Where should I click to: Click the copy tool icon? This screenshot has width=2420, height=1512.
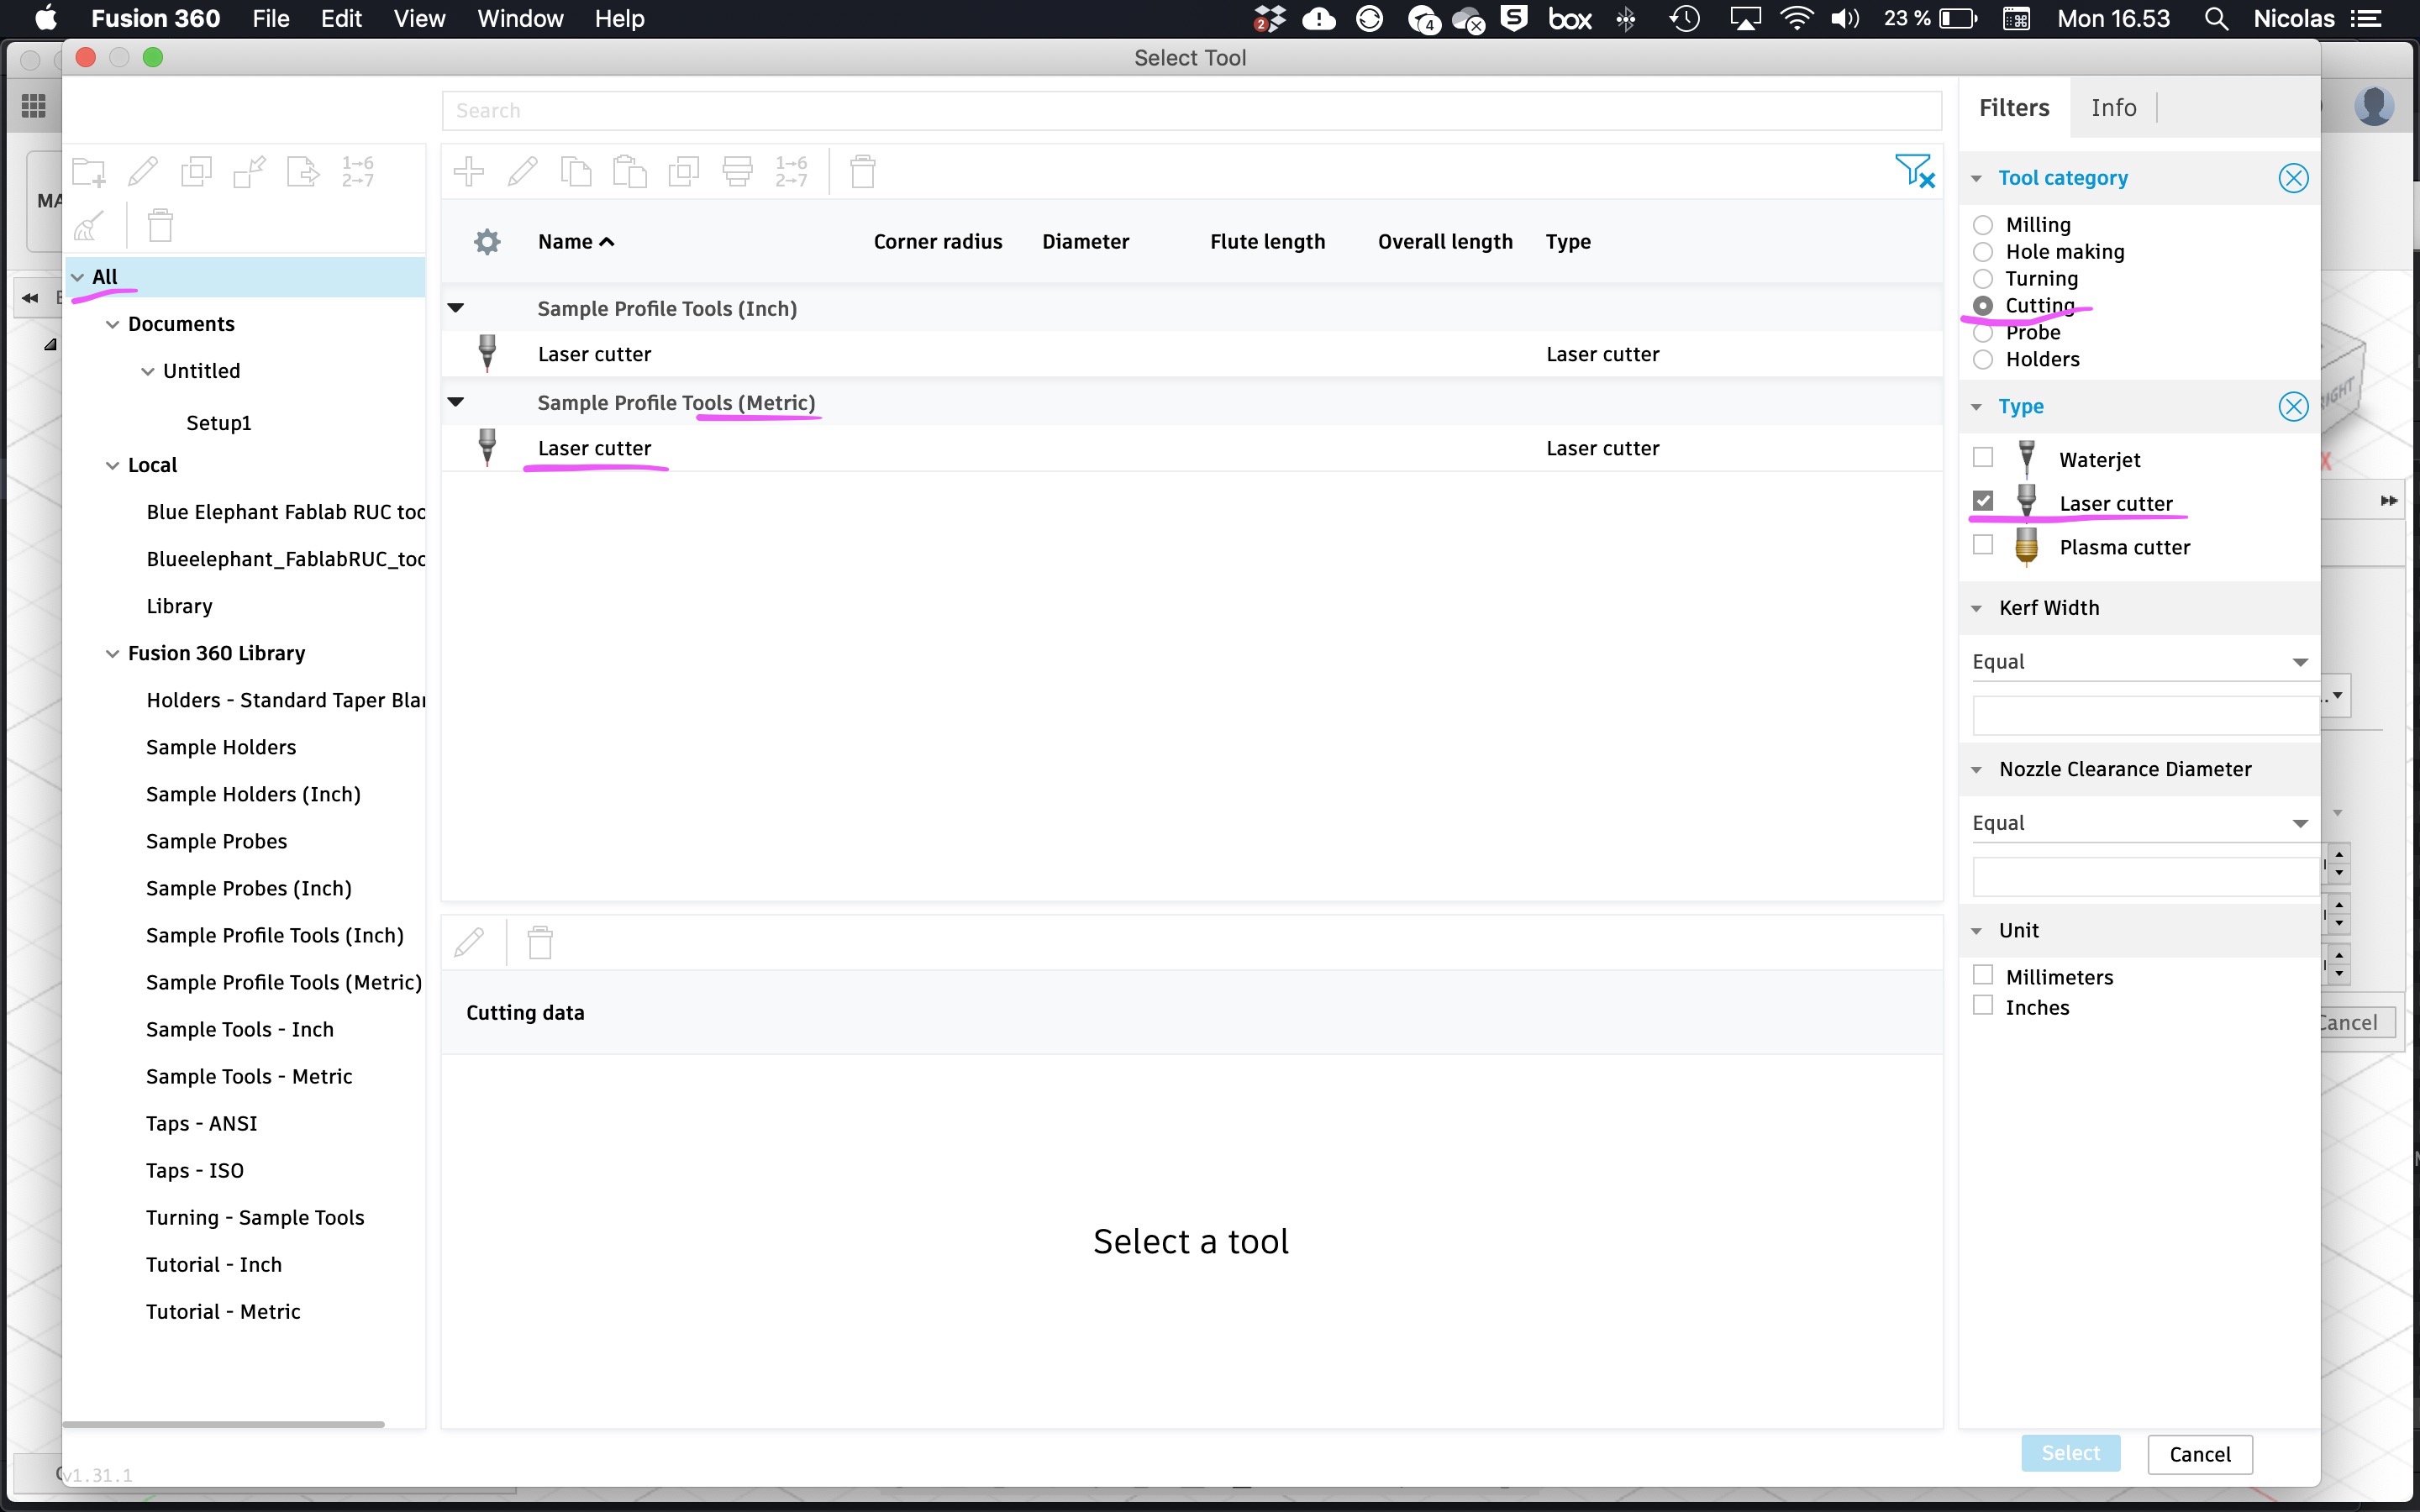[x=576, y=171]
